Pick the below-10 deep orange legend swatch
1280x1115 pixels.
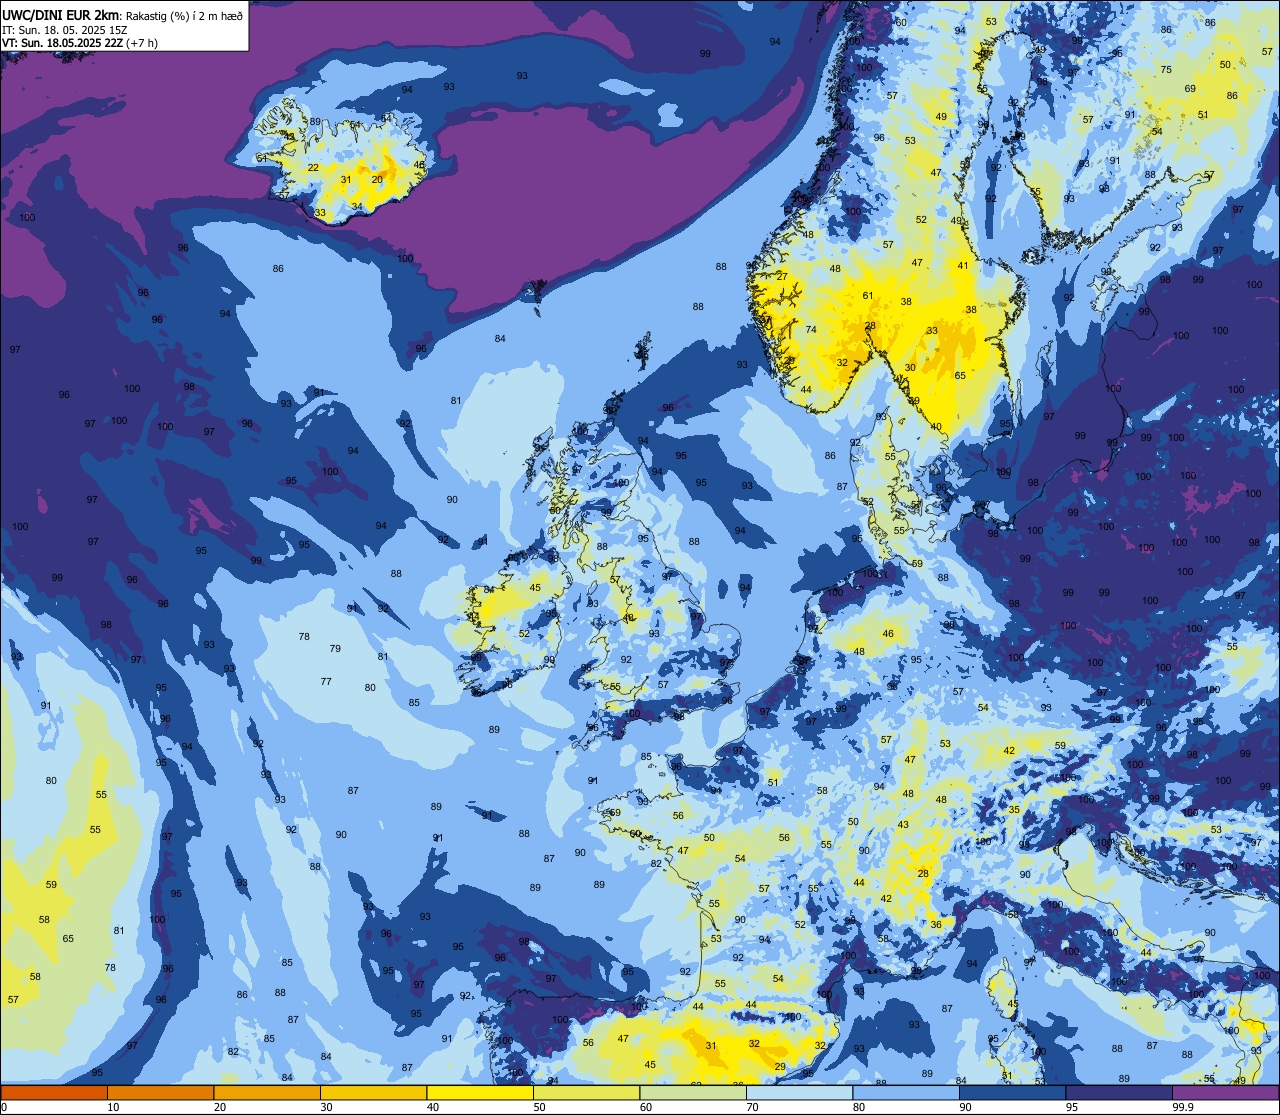tap(54, 1092)
